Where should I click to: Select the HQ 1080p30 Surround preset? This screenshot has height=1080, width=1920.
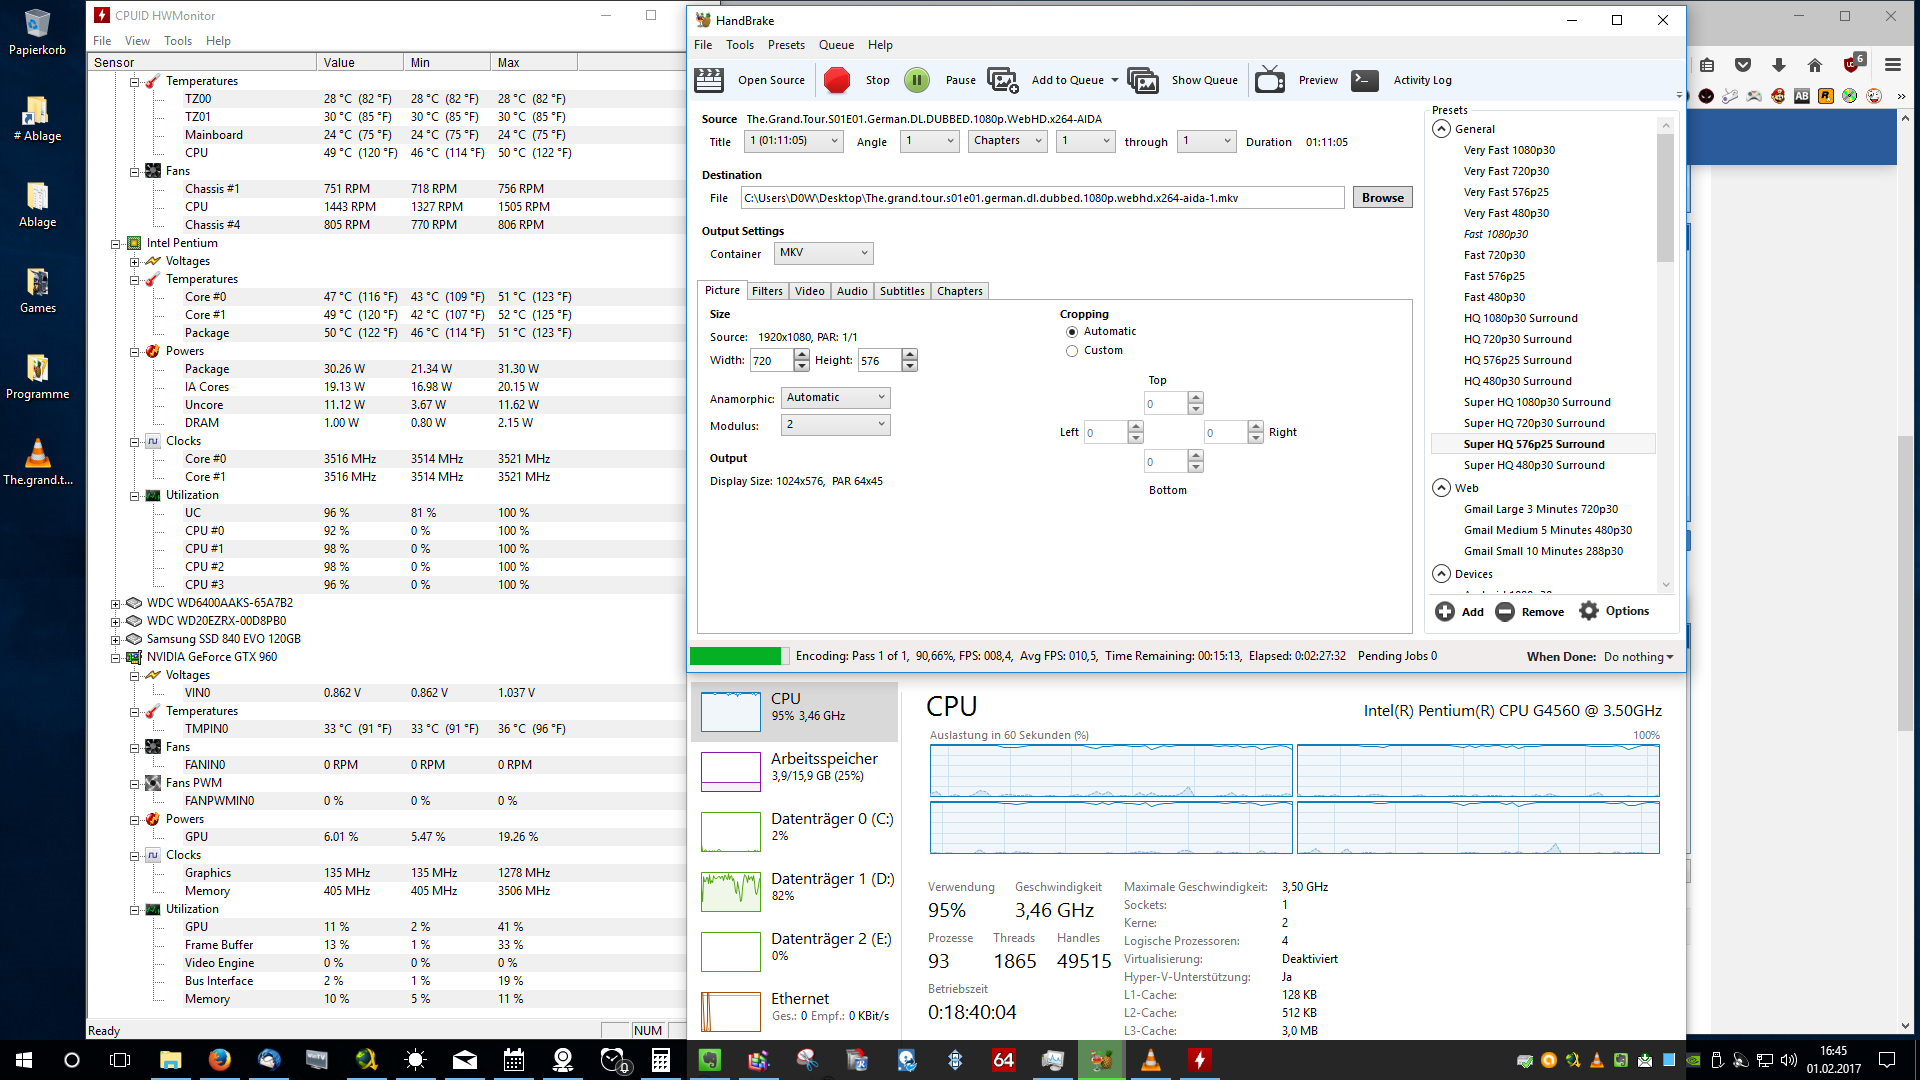coord(1520,318)
